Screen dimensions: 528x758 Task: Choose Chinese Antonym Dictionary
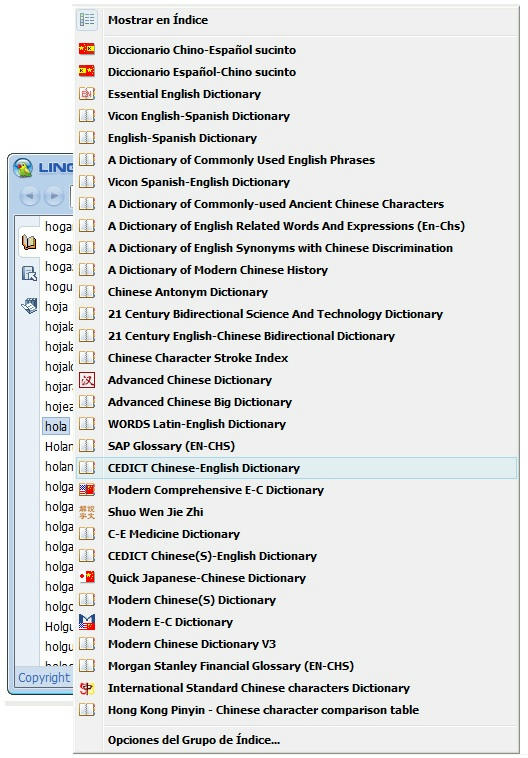point(296,292)
